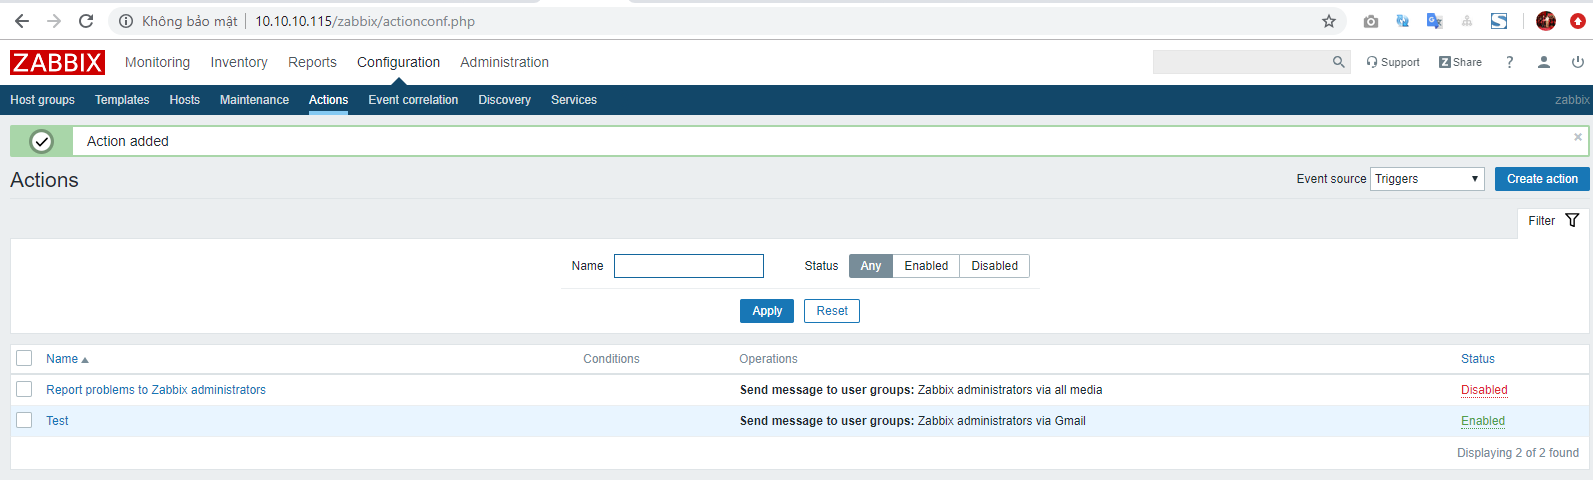Focus the Name filter input field
Screen dimensions: 1593x480
click(x=689, y=266)
